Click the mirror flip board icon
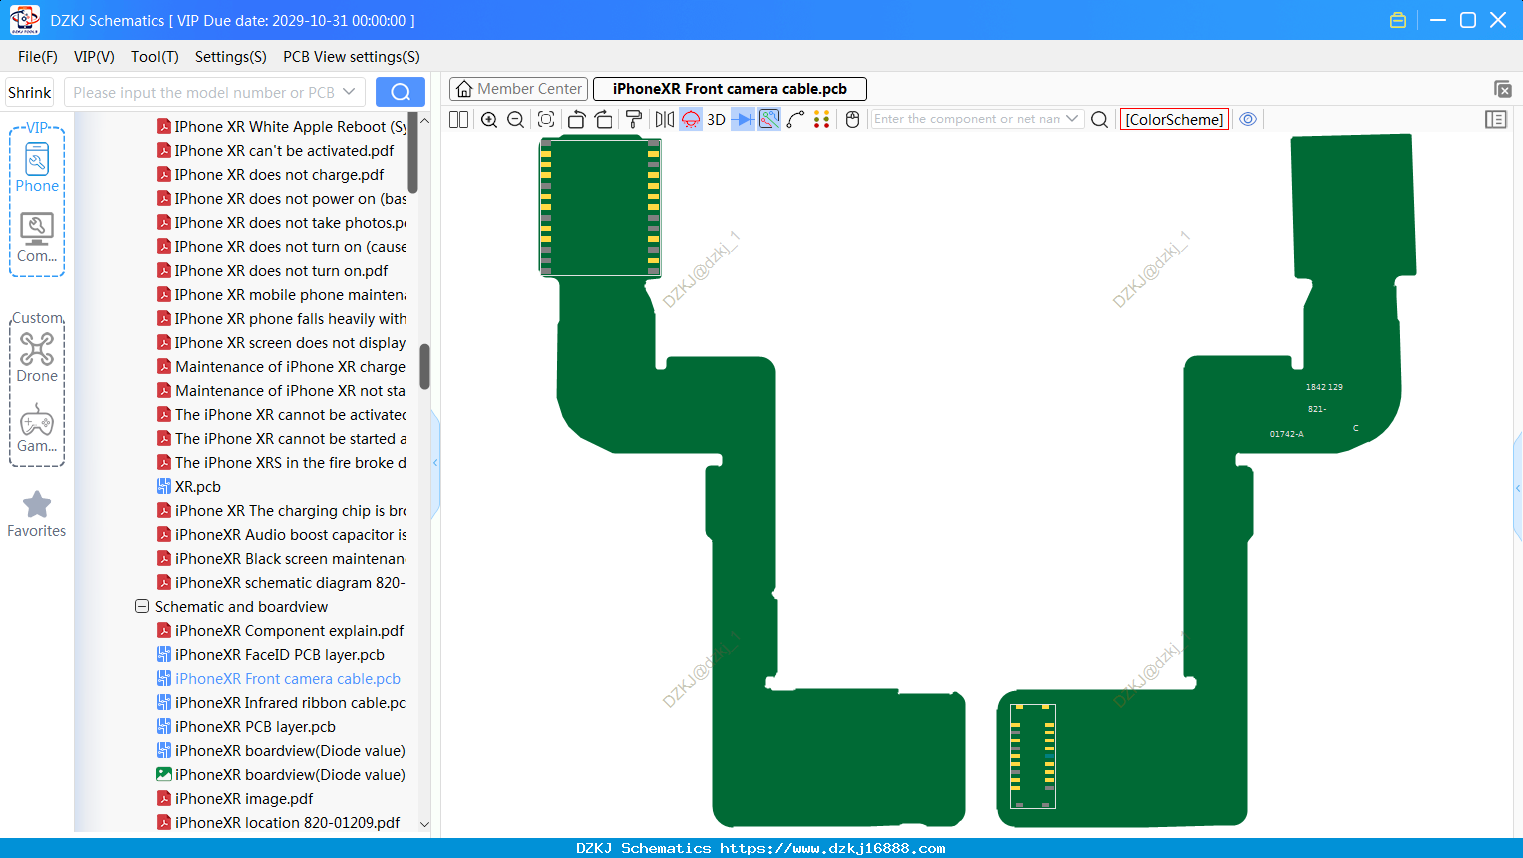Image resolution: width=1523 pixels, height=858 pixels. click(665, 119)
